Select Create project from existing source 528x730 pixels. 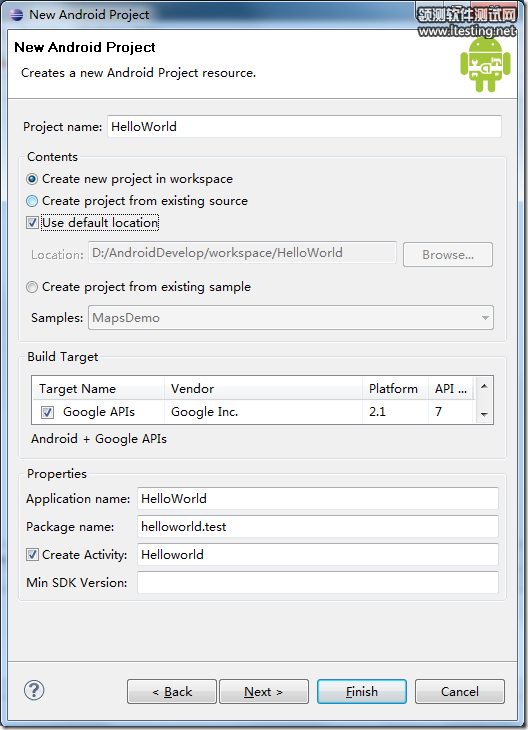pos(32,201)
